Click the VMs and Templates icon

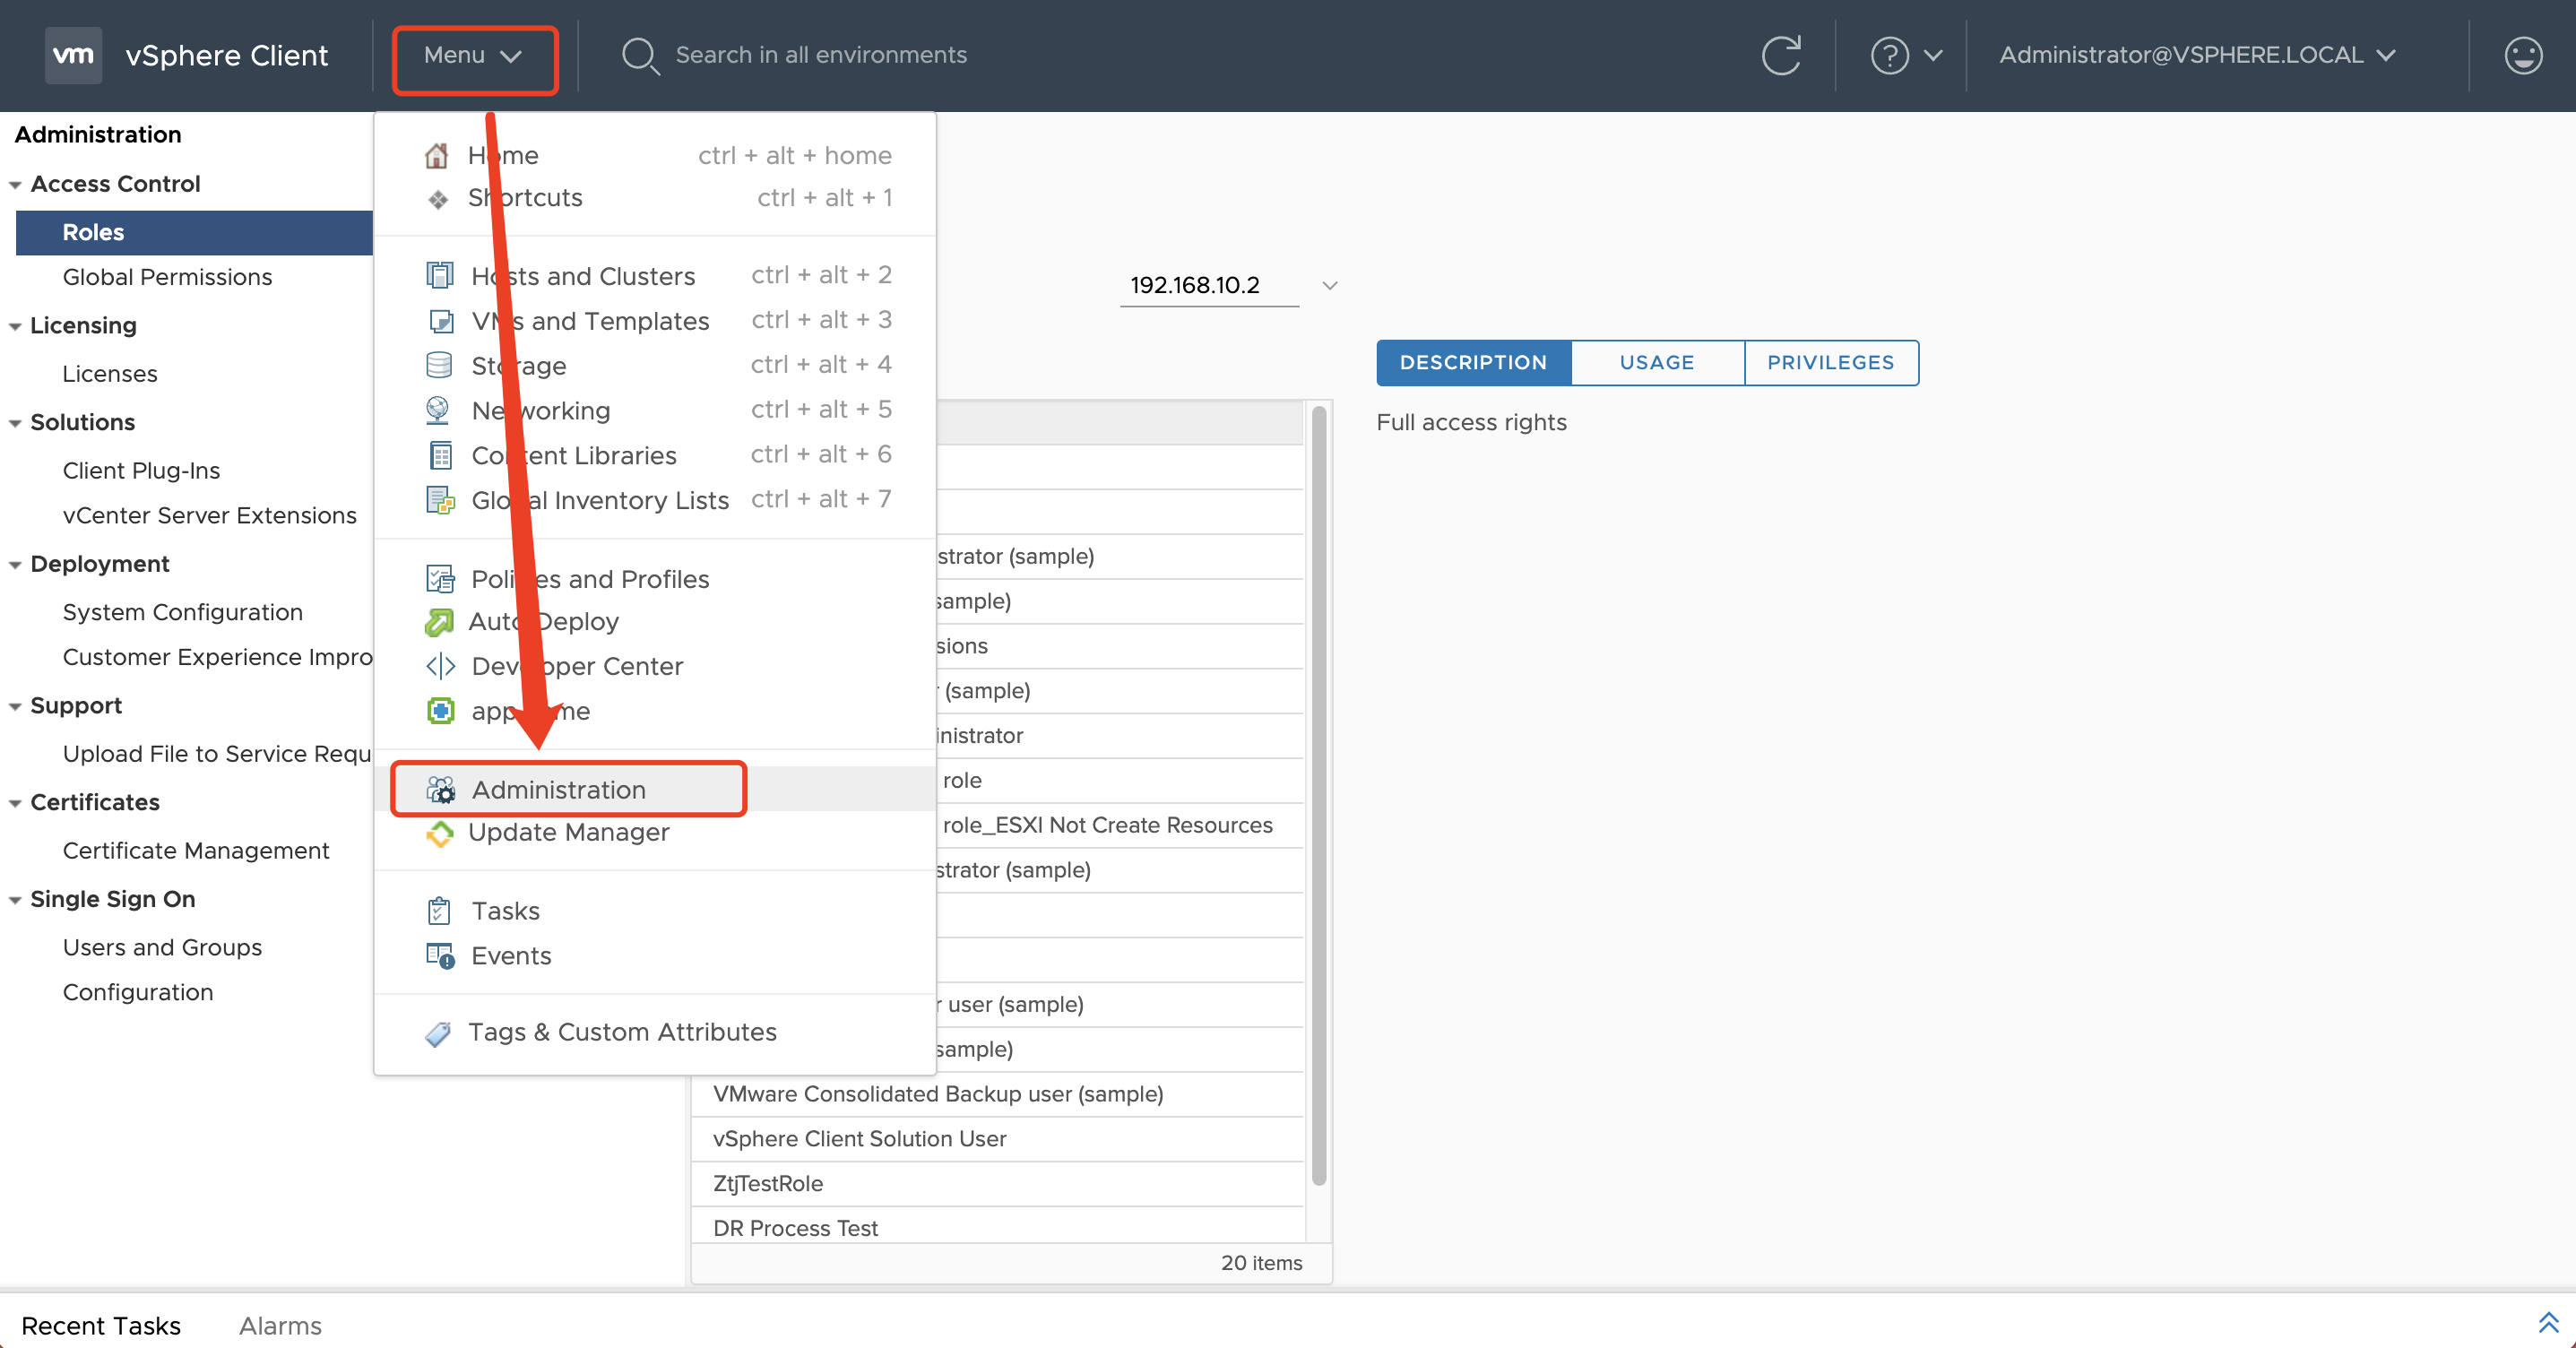point(440,321)
